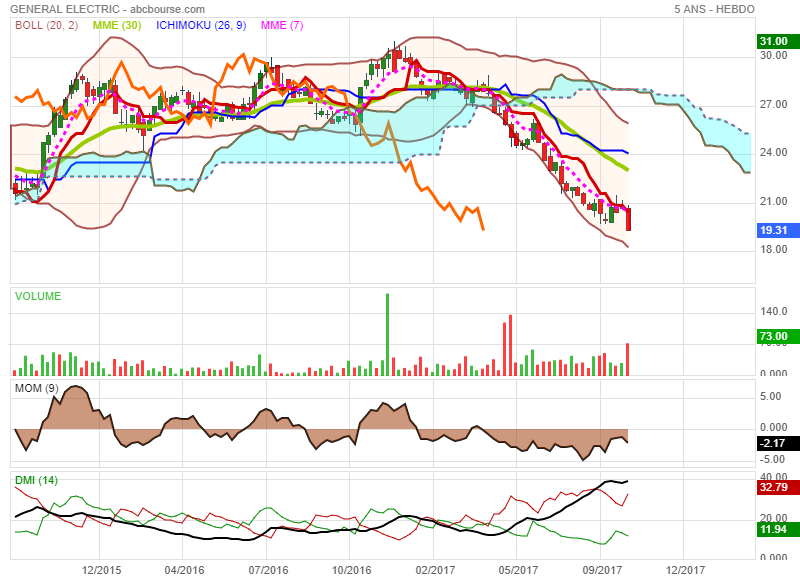Click the 11.94 green DMI value tag
The width and height of the screenshot is (800, 580).
(779, 529)
